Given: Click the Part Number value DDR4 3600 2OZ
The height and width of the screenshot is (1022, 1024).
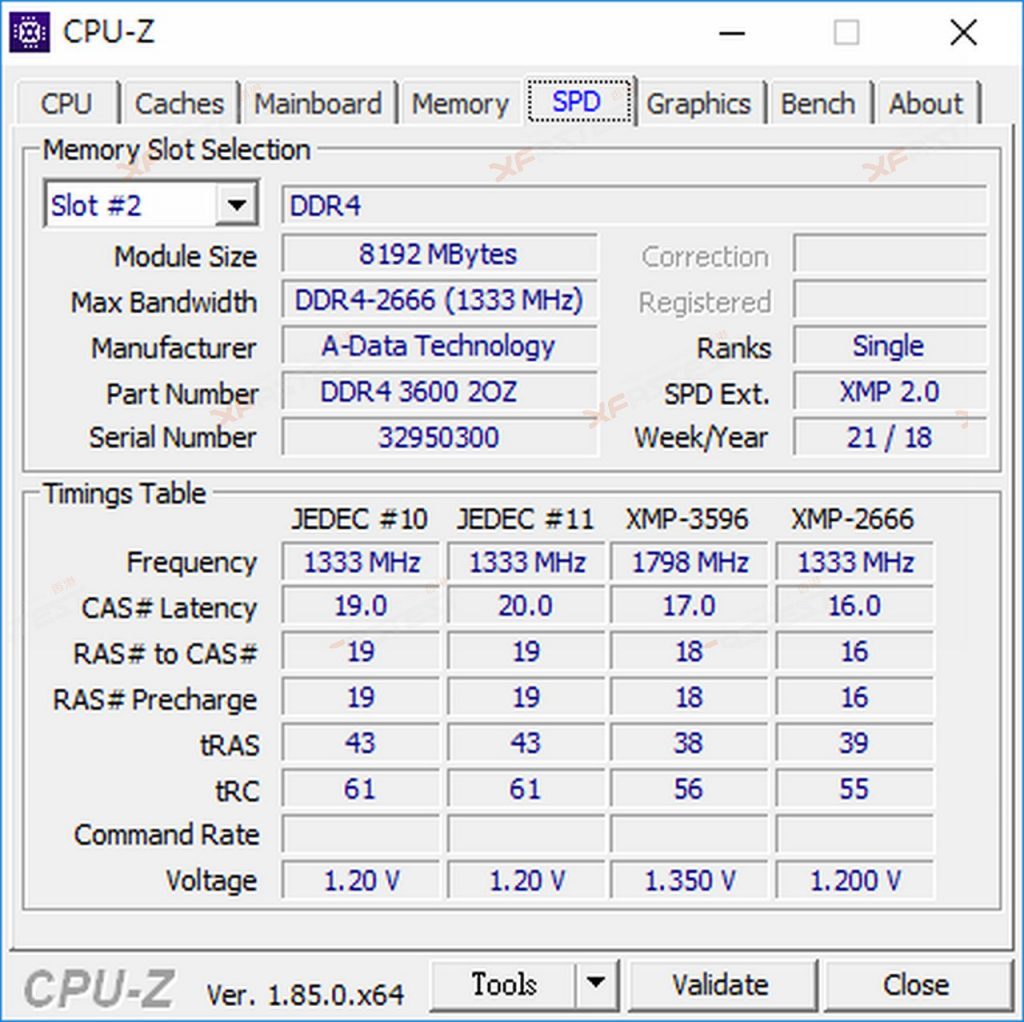Looking at the screenshot, I should click(440, 392).
